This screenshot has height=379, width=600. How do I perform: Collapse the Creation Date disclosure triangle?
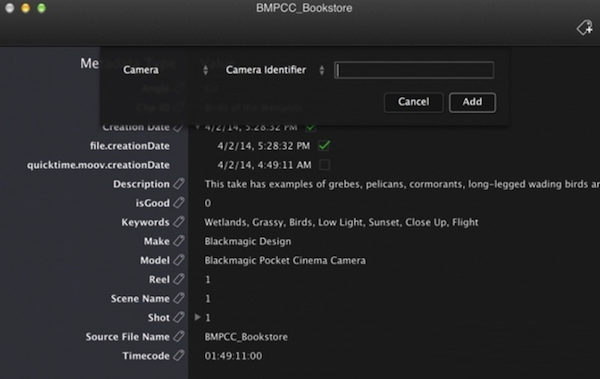(x=197, y=127)
